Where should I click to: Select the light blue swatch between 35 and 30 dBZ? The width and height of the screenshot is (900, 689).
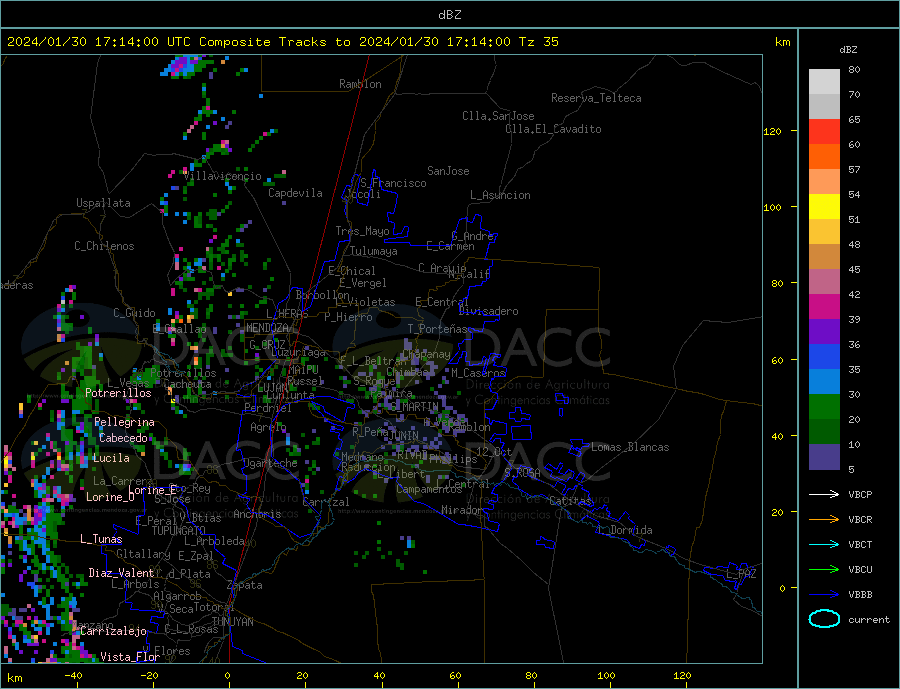click(824, 382)
